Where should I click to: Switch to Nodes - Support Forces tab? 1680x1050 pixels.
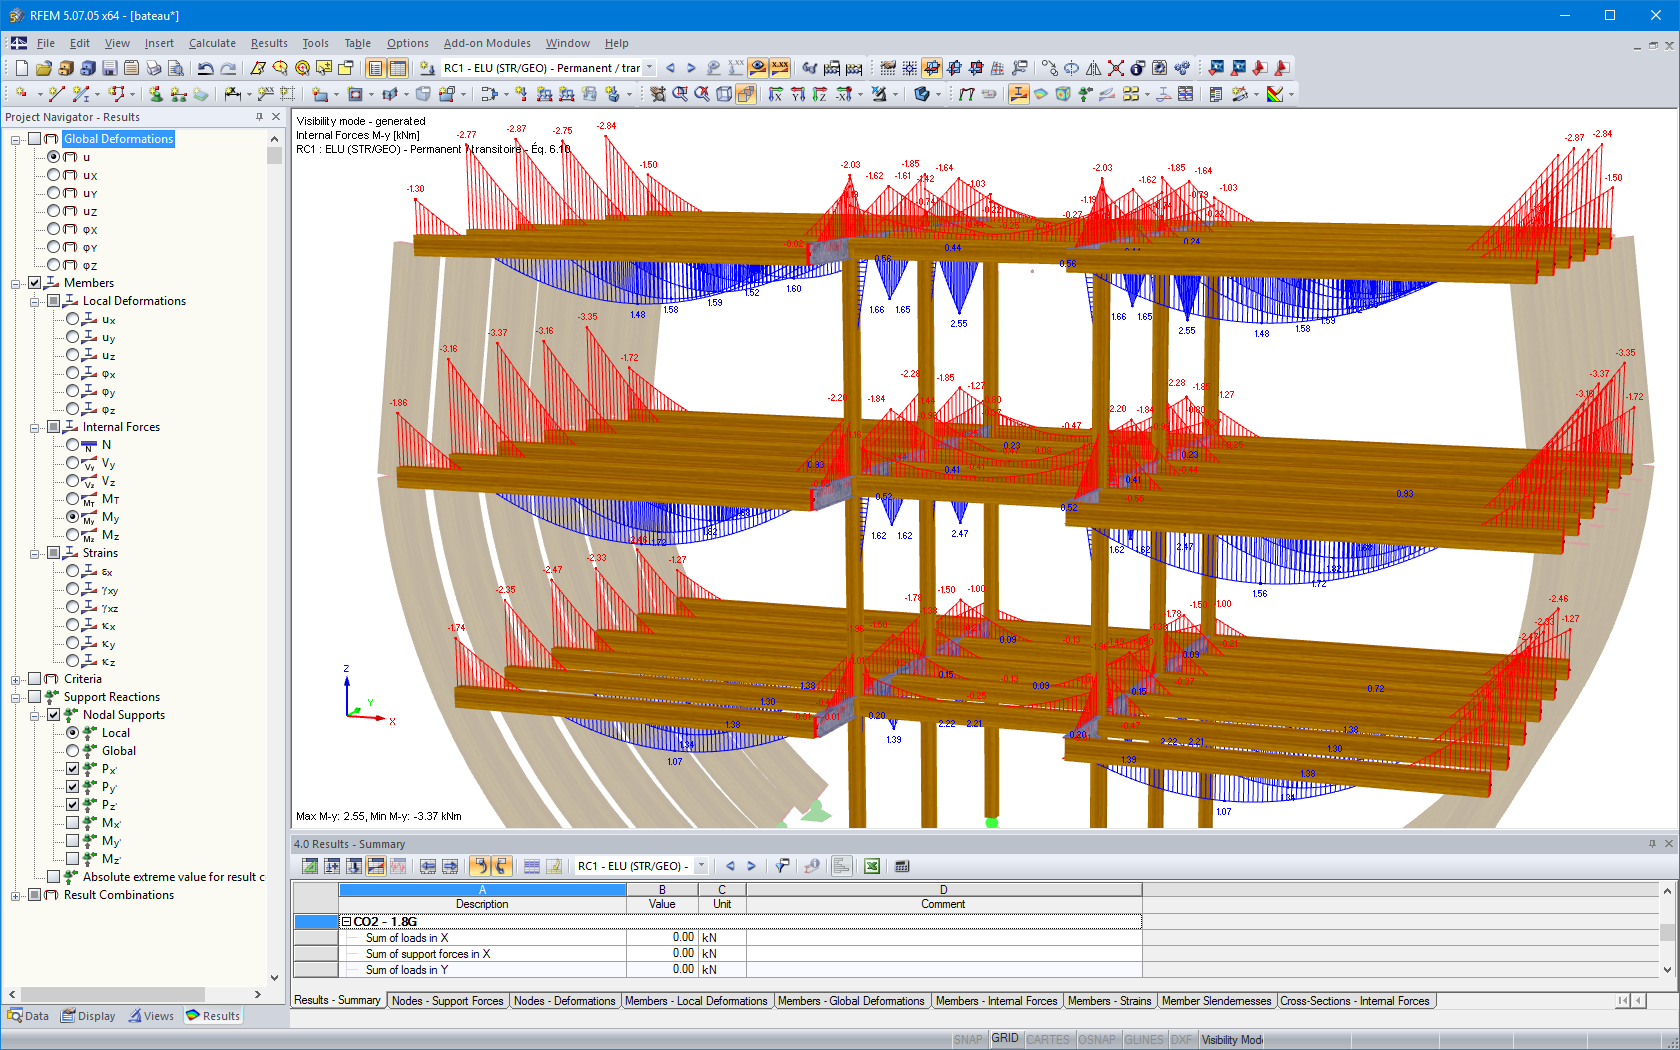click(x=448, y=1001)
